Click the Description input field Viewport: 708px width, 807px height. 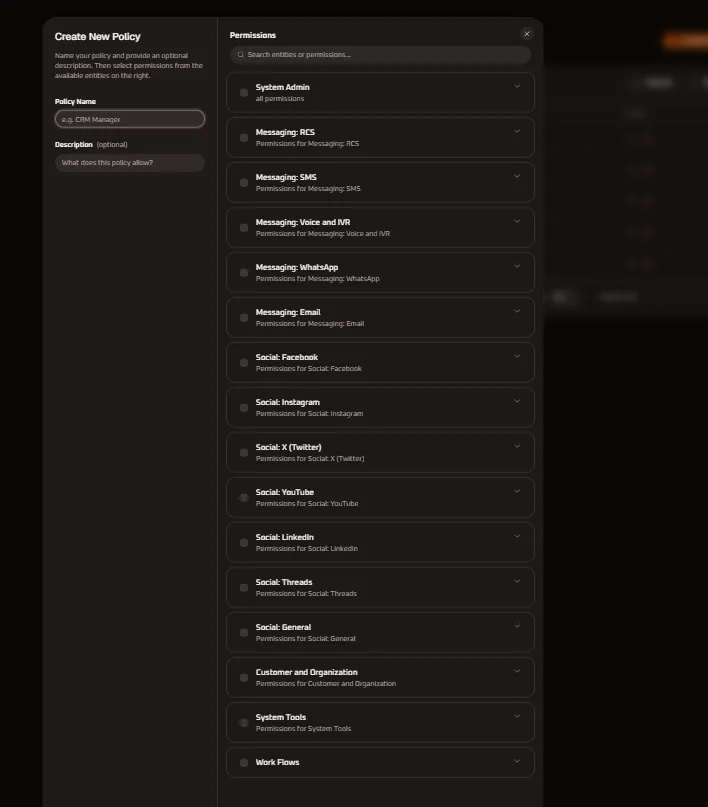click(130, 163)
